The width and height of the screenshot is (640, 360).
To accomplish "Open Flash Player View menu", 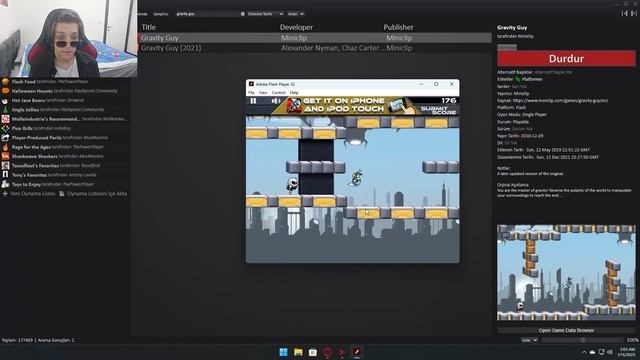I will click(x=263, y=93).
